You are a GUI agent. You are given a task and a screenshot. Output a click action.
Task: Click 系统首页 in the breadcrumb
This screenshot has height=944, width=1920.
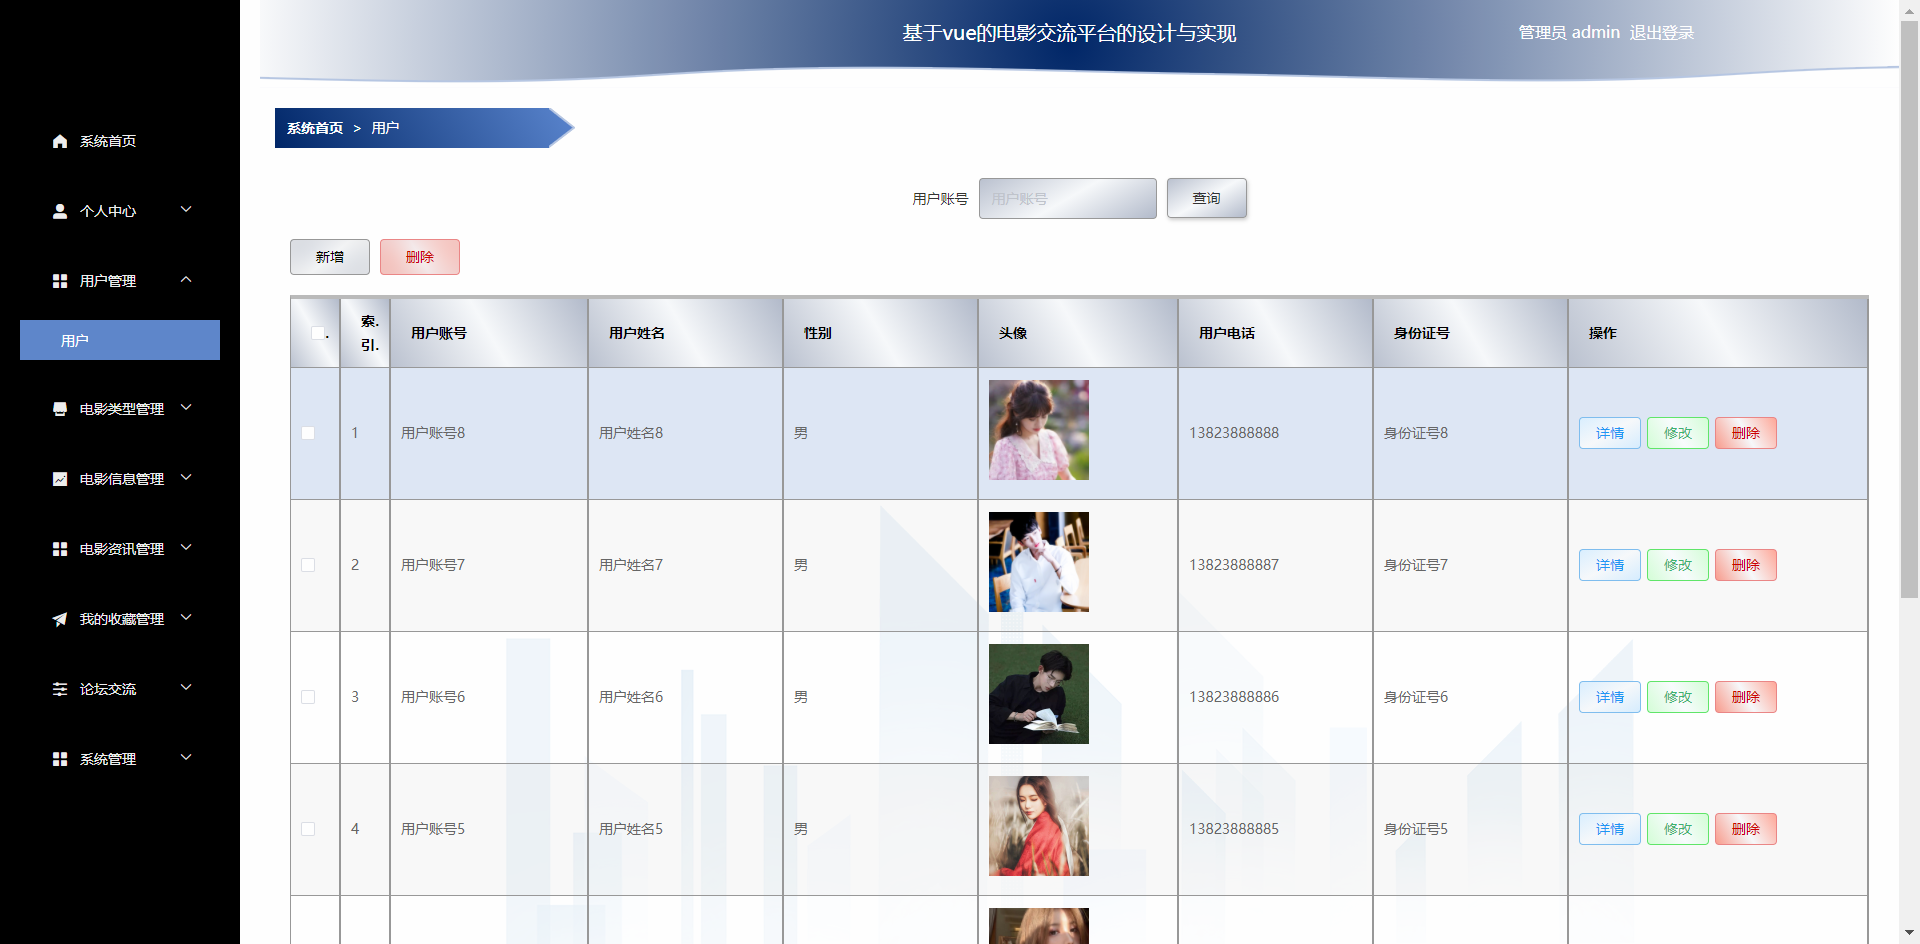click(315, 128)
